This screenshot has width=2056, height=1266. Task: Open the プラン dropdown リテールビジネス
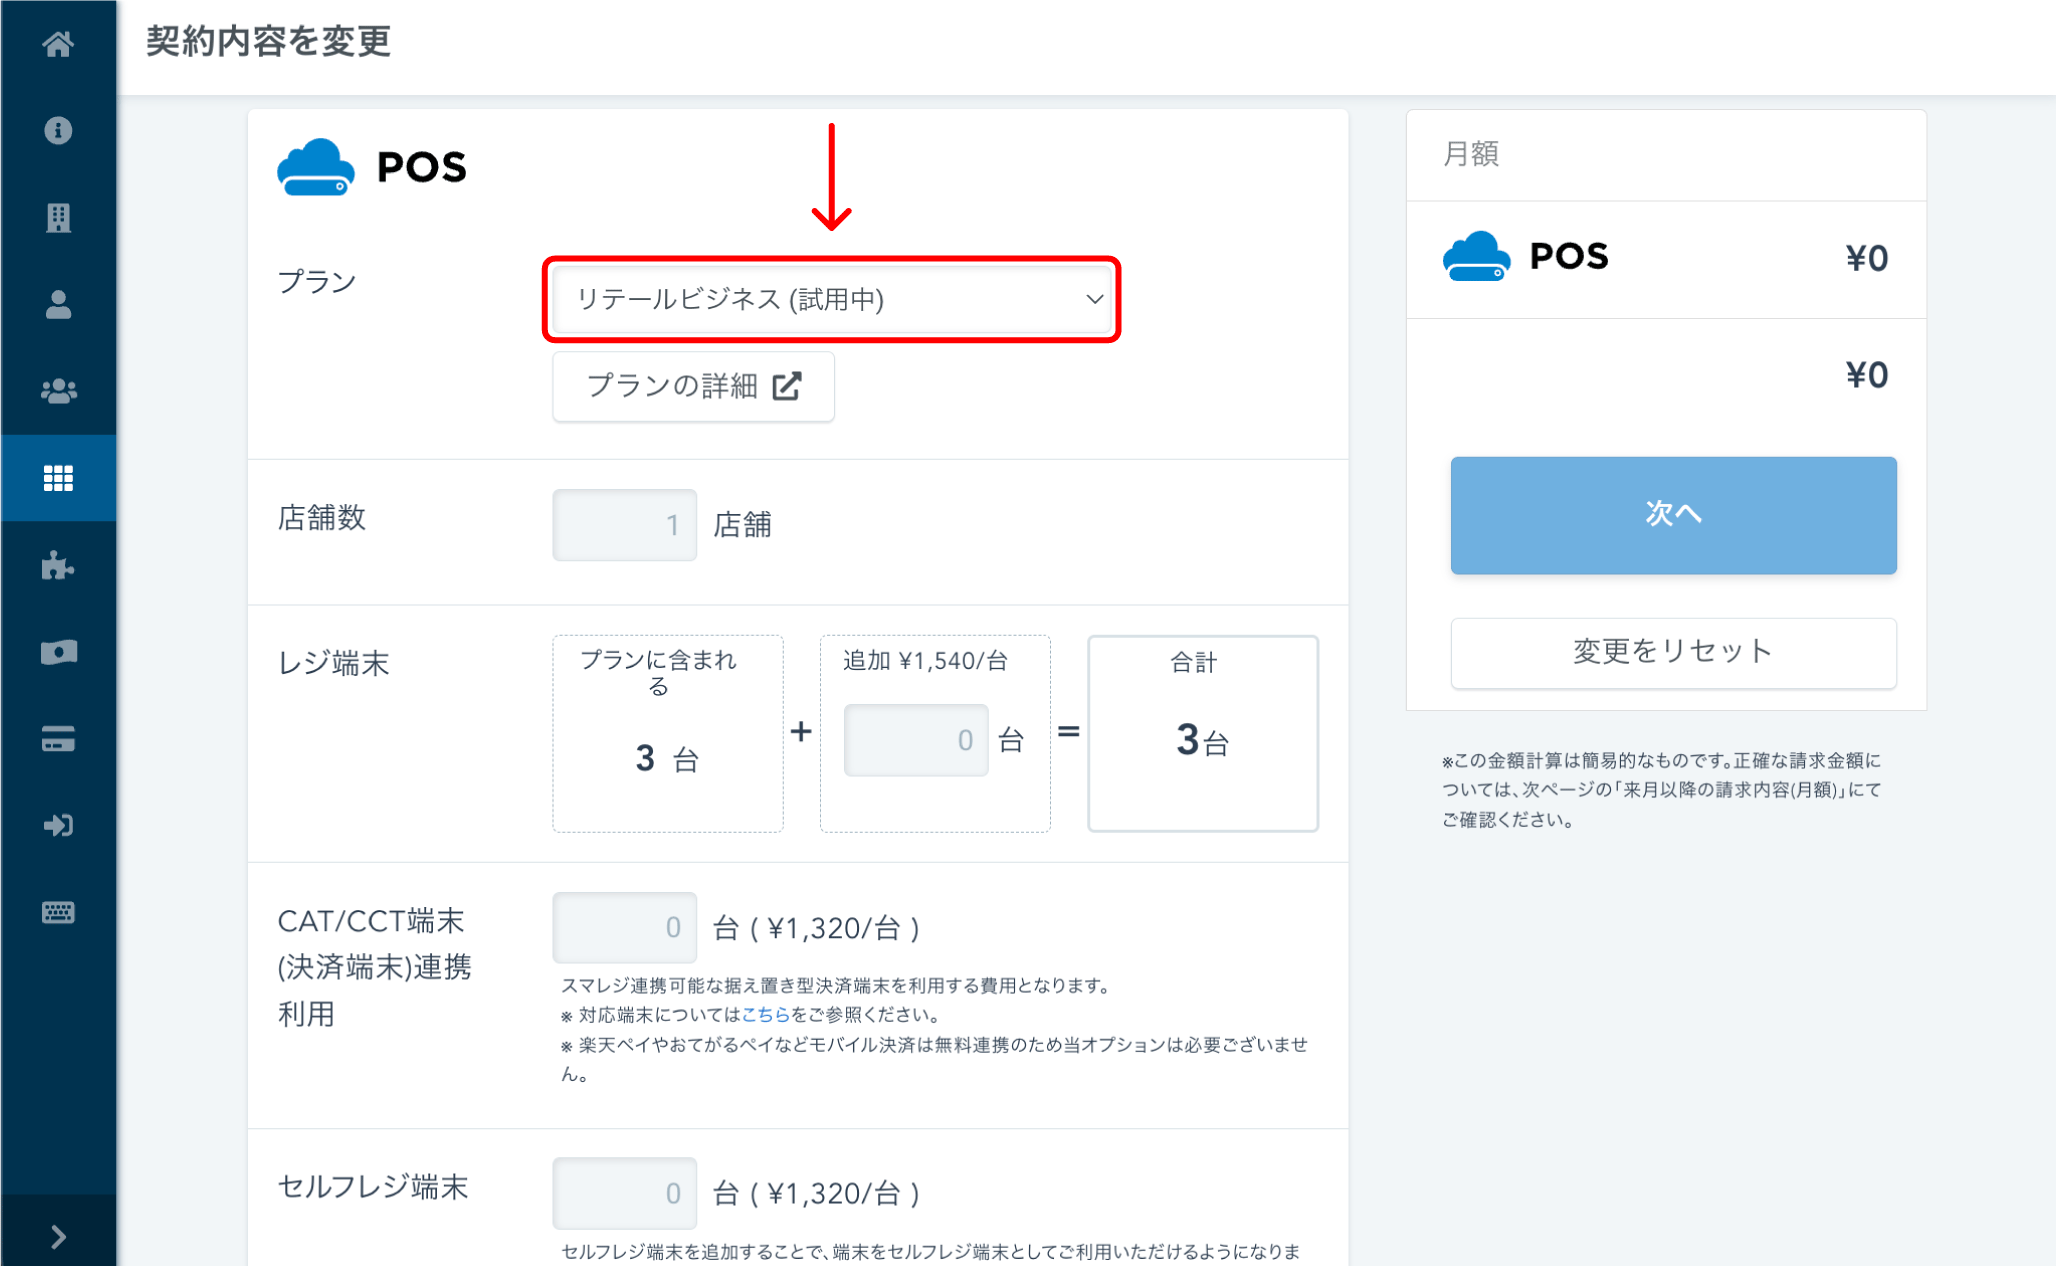[832, 299]
